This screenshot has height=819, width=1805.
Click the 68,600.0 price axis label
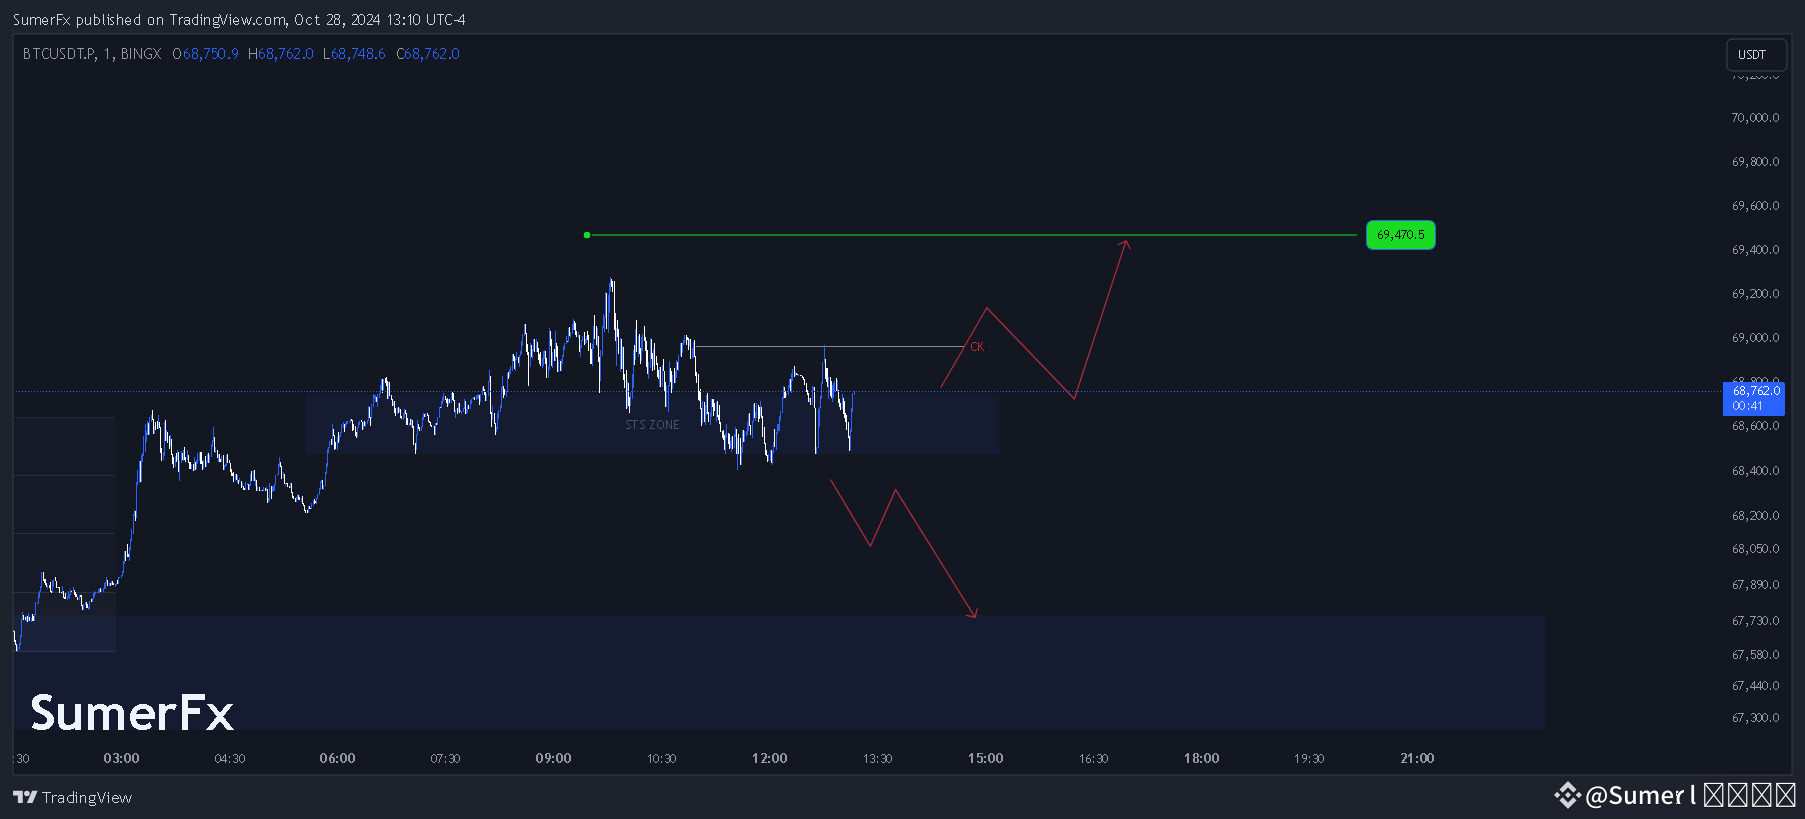(x=1755, y=426)
